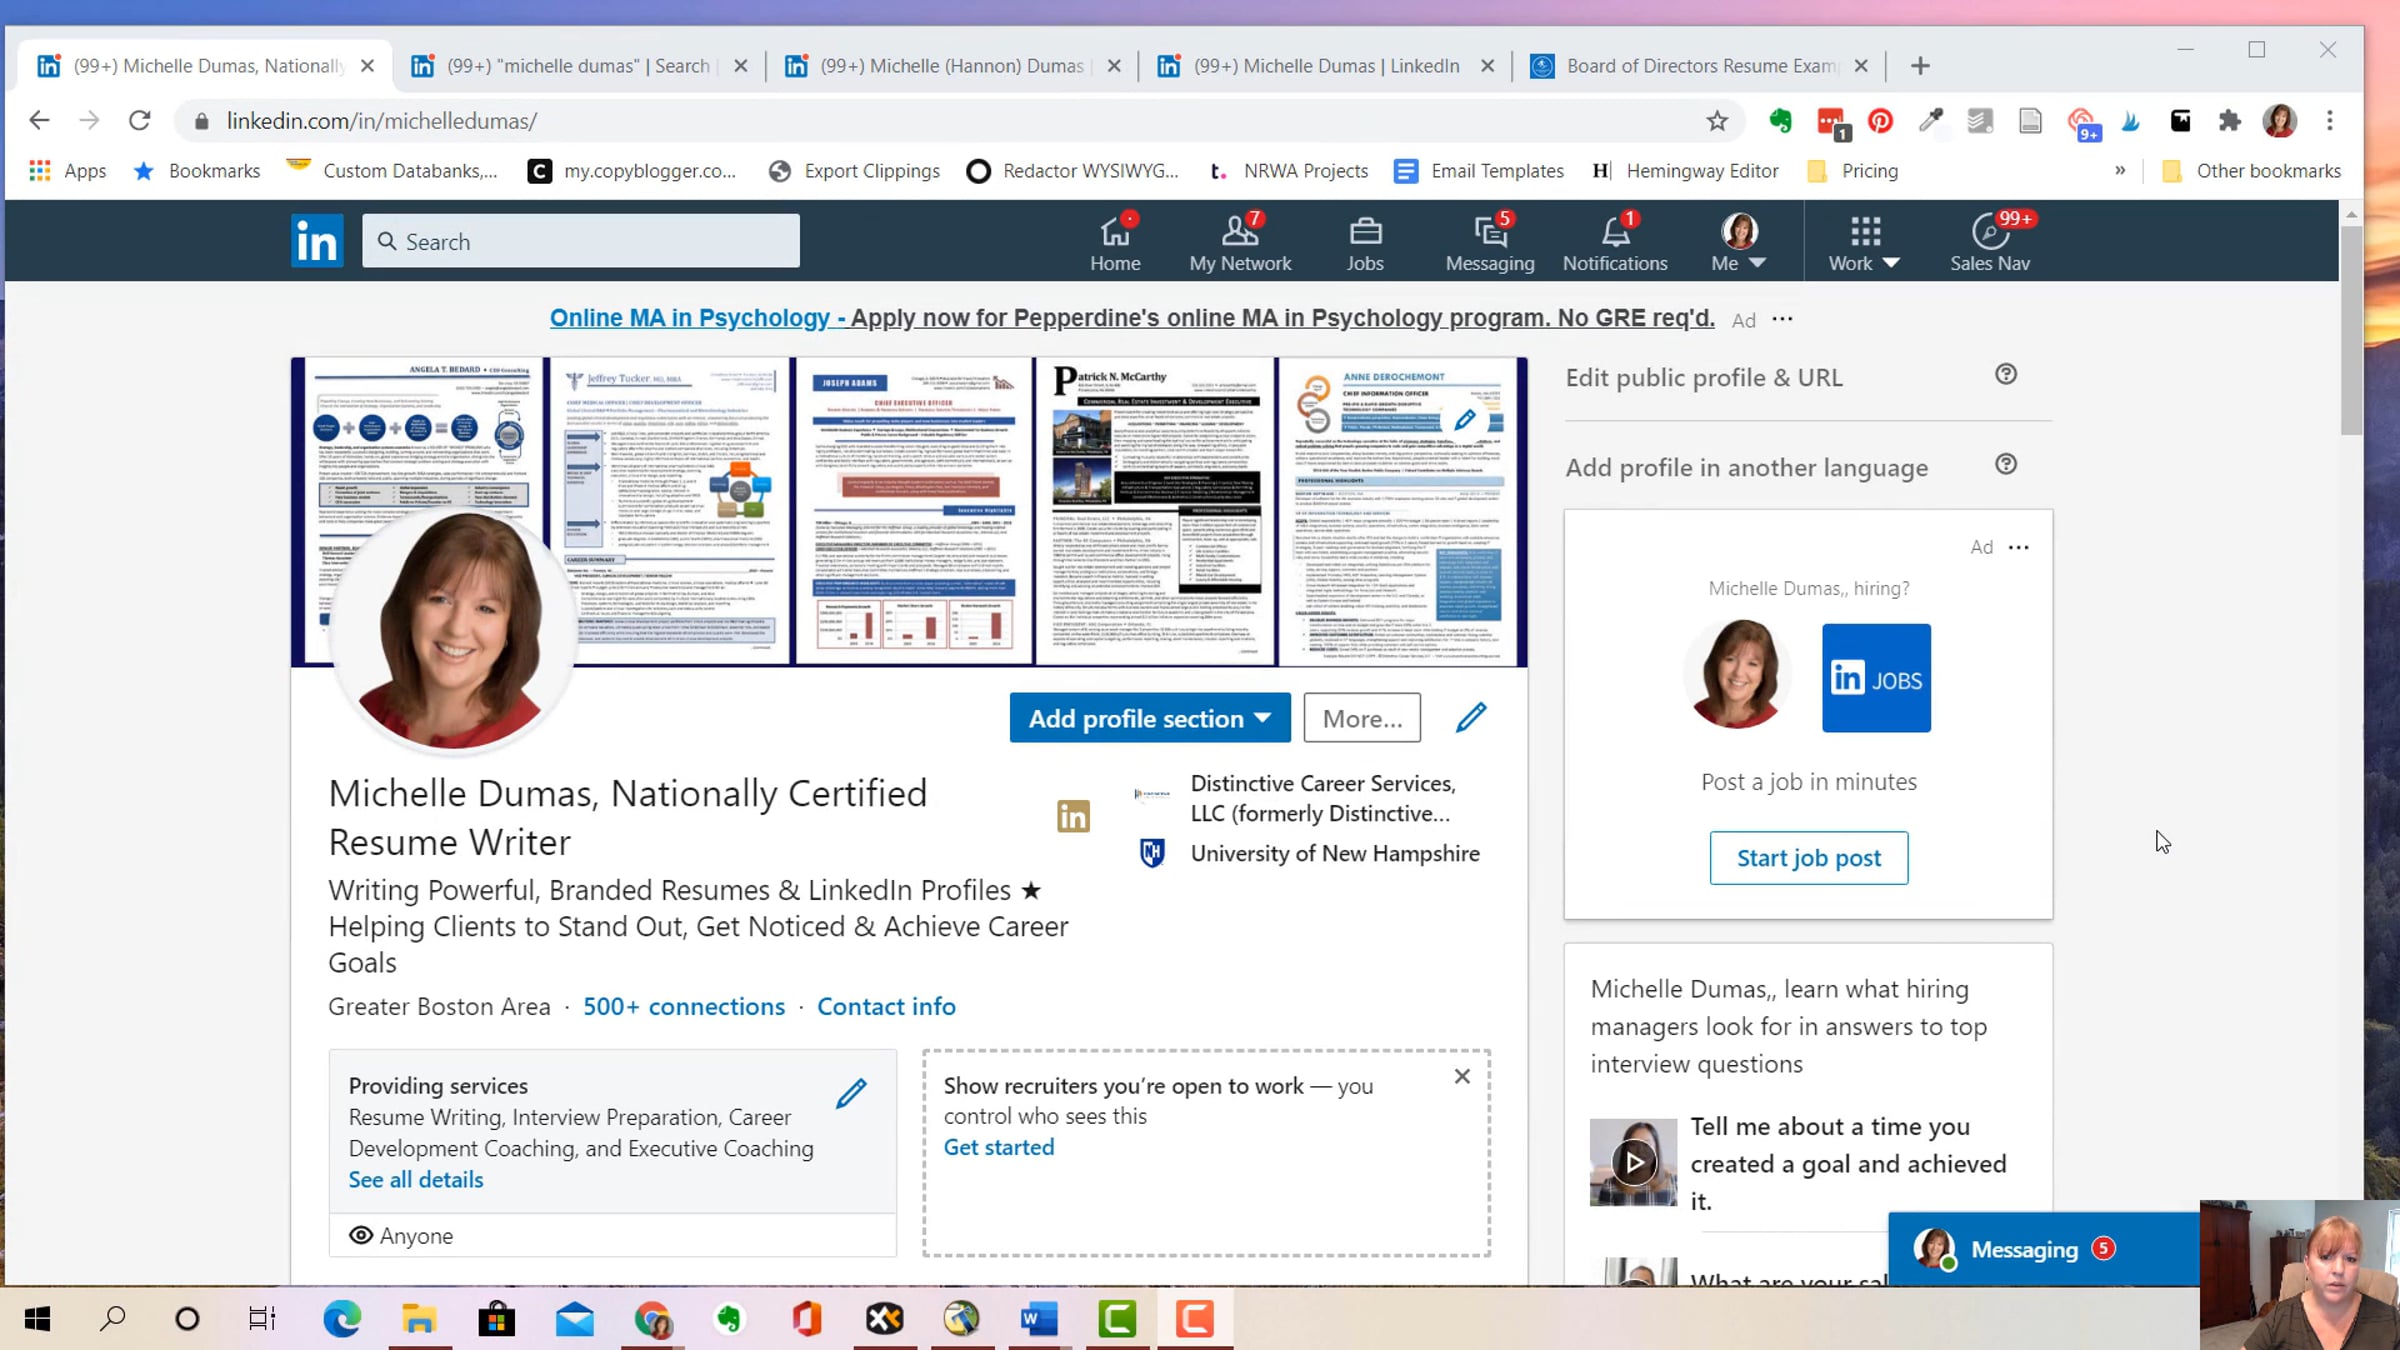Play the interview question video
Viewport: 2400px width, 1350px height.
pyautogui.click(x=1634, y=1162)
